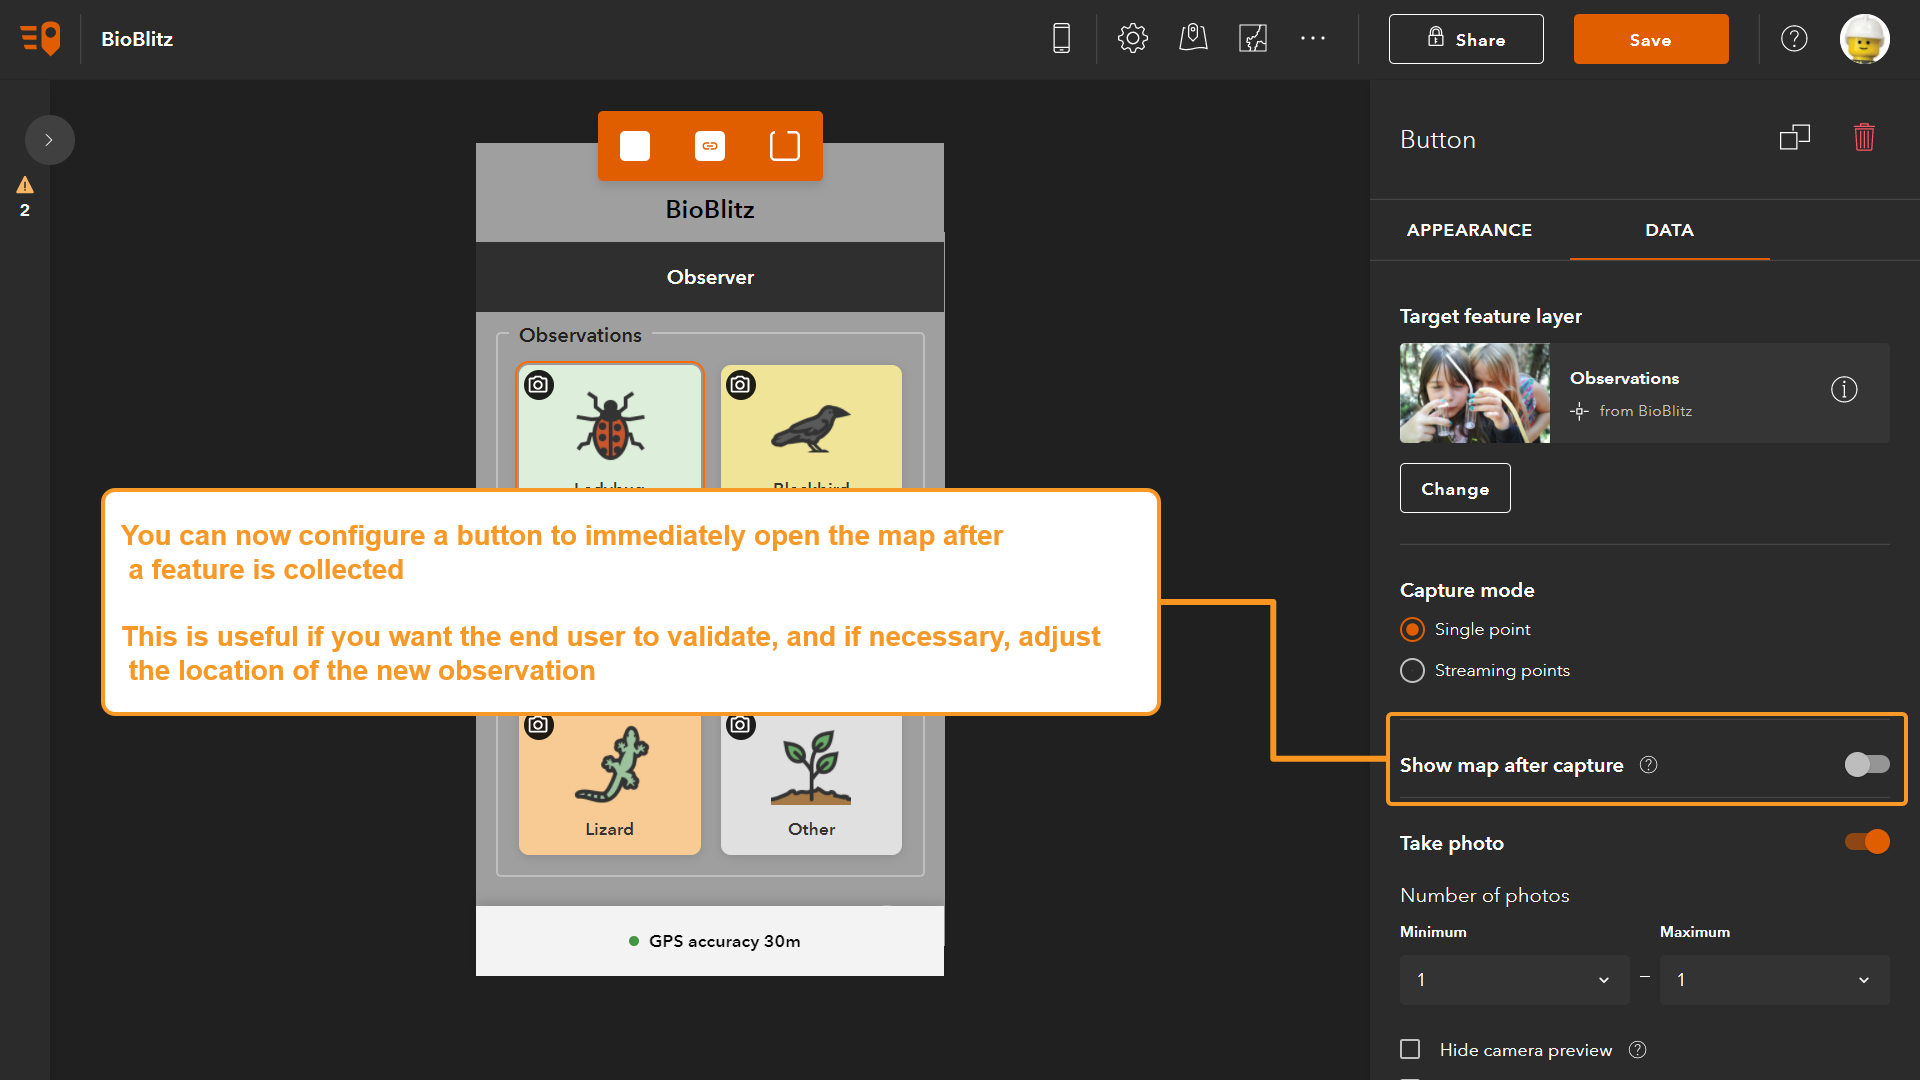
Task: Click the Change button for target feature layer
Action: pos(1454,488)
